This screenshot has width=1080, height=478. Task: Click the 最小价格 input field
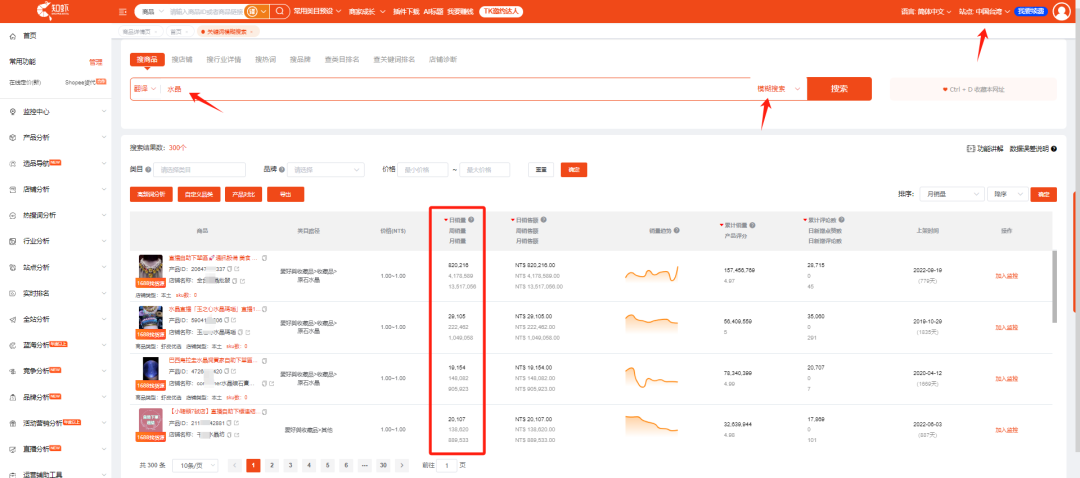pos(424,169)
